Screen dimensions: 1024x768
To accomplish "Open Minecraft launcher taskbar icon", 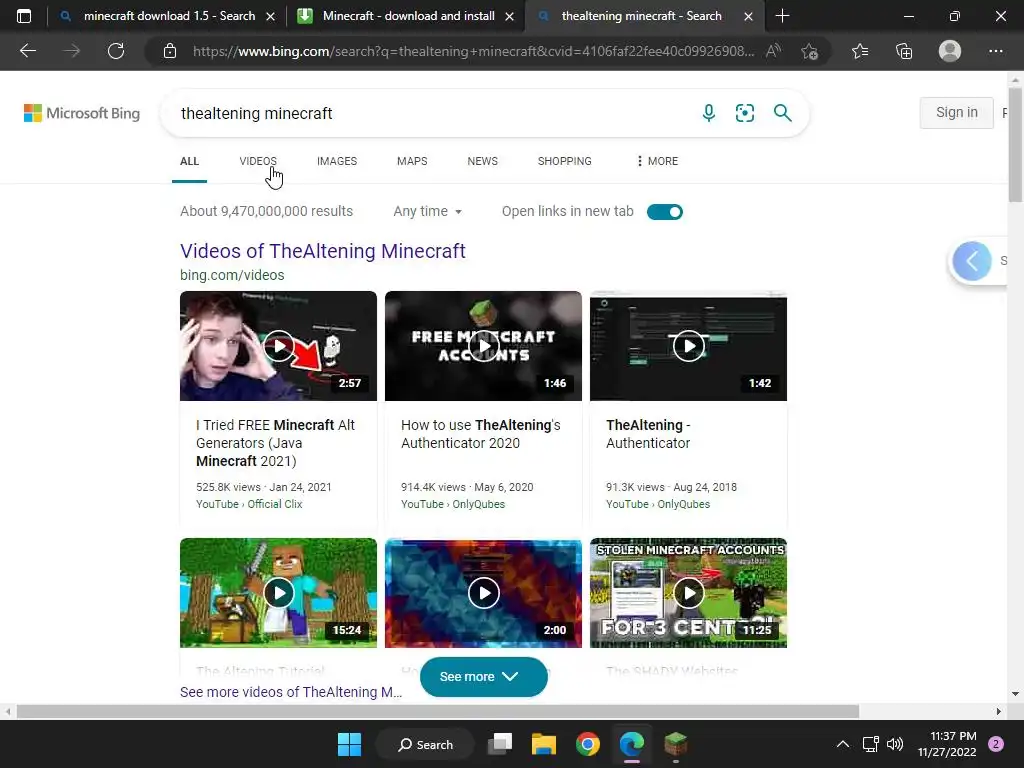I will click(x=676, y=744).
